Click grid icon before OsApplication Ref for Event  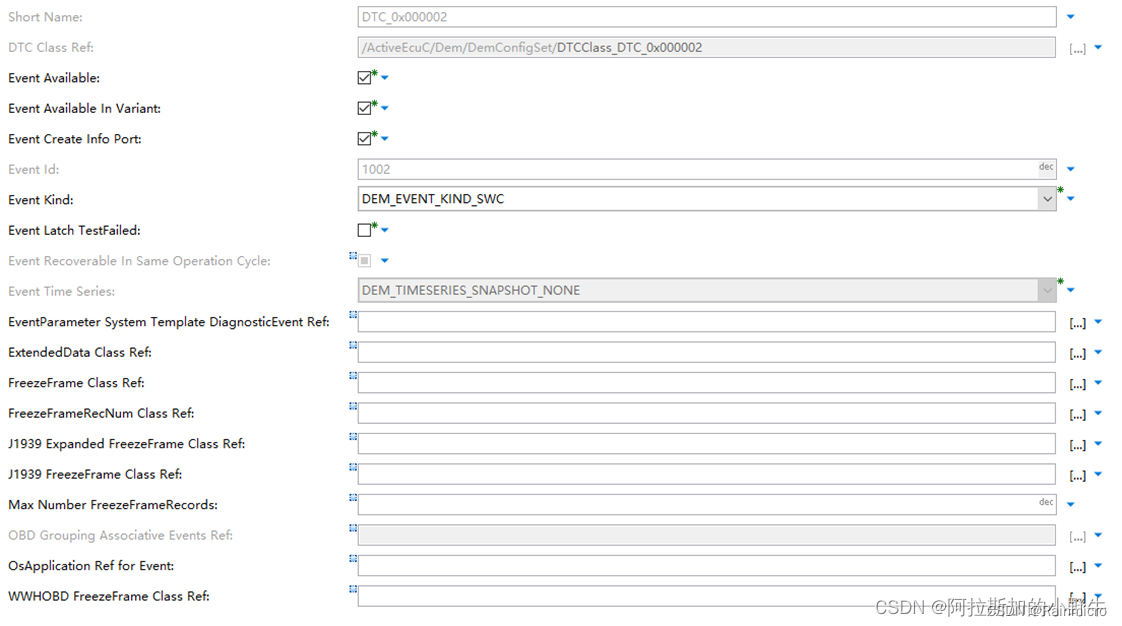pyautogui.click(x=351, y=560)
